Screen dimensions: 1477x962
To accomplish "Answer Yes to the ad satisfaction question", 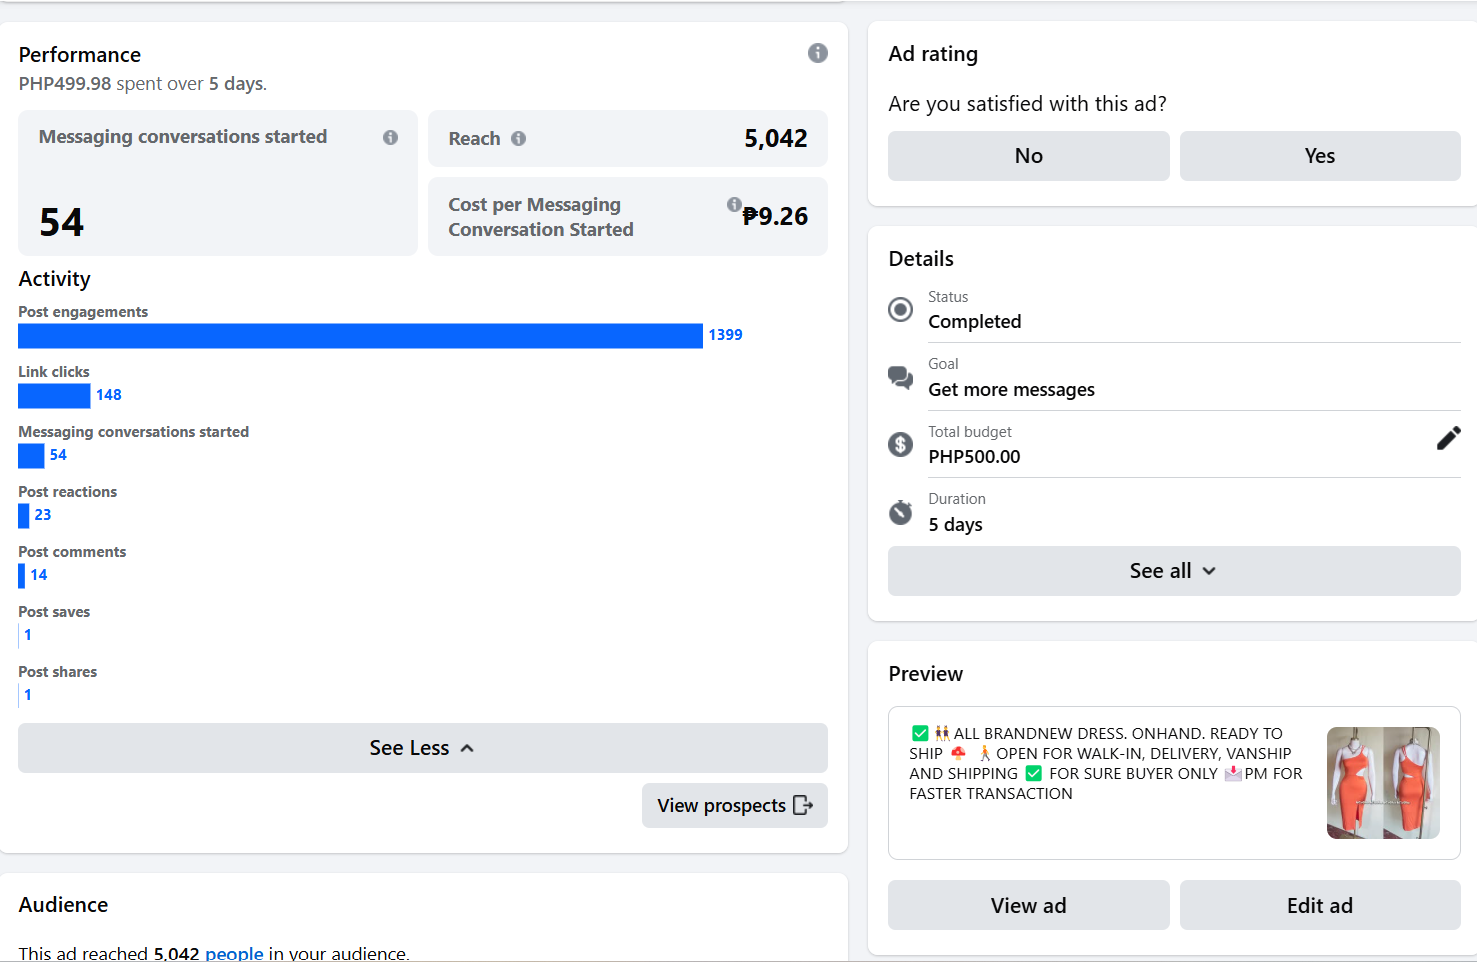I will click(1319, 156).
